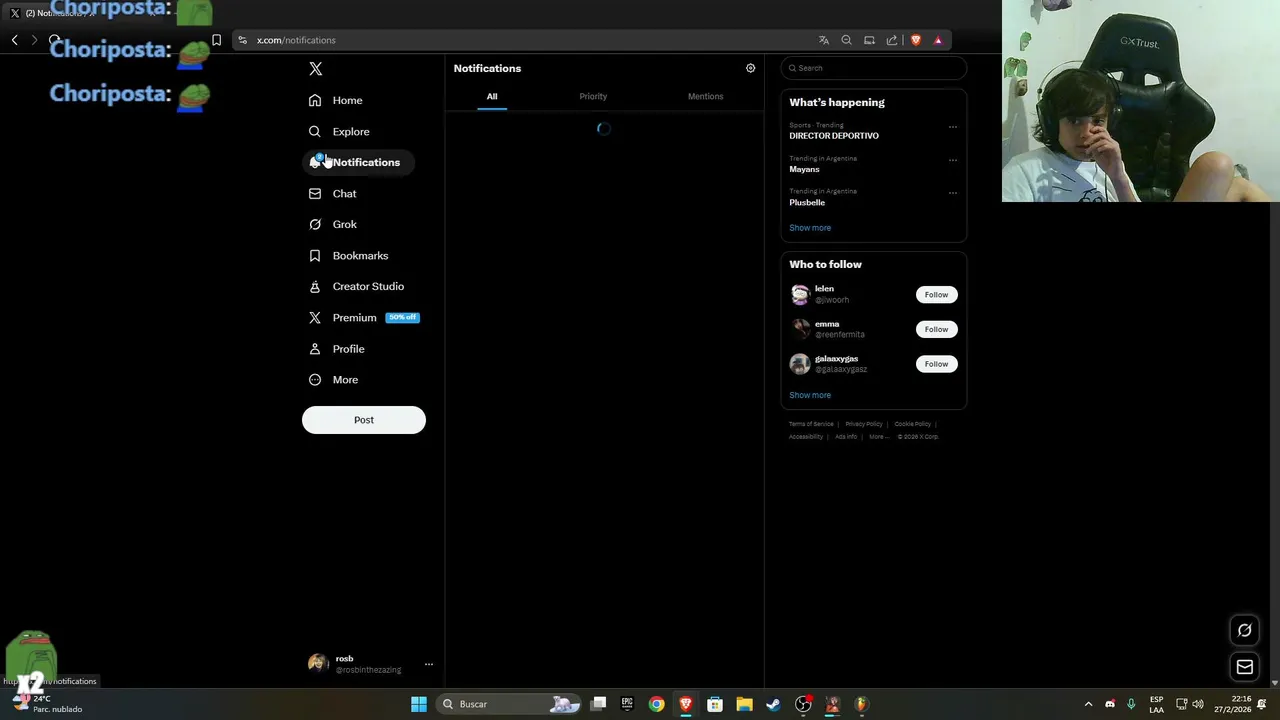Open Creator Studio
Screen dimensions: 1280x720
click(x=356, y=286)
